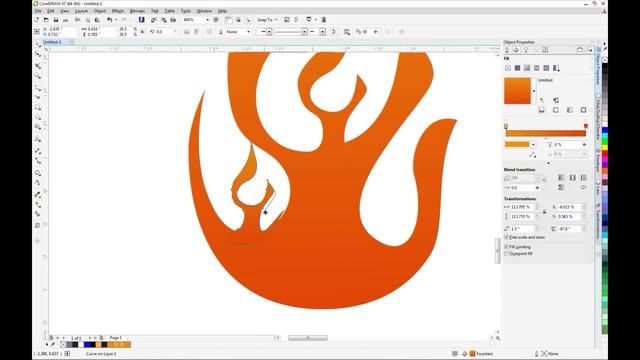Click the Fountain fill indicator in status bar
The width and height of the screenshot is (640, 360).
481,353
